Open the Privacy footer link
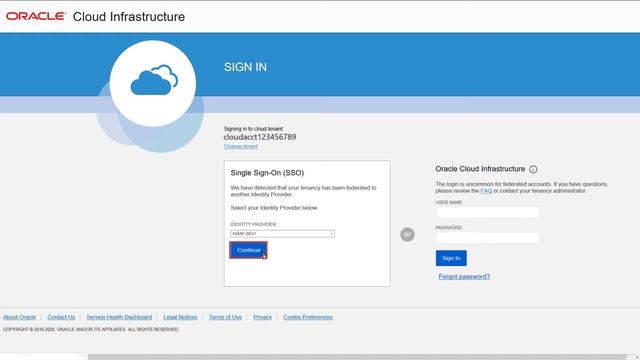640x360 pixels. [262, 317]
